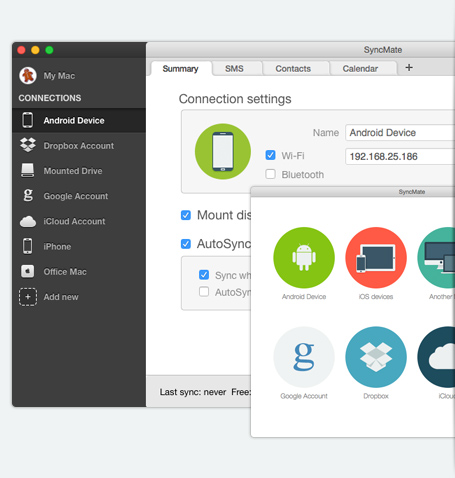
Task: Toggle the AutoSync checkbox
Action: click(186, 244)
